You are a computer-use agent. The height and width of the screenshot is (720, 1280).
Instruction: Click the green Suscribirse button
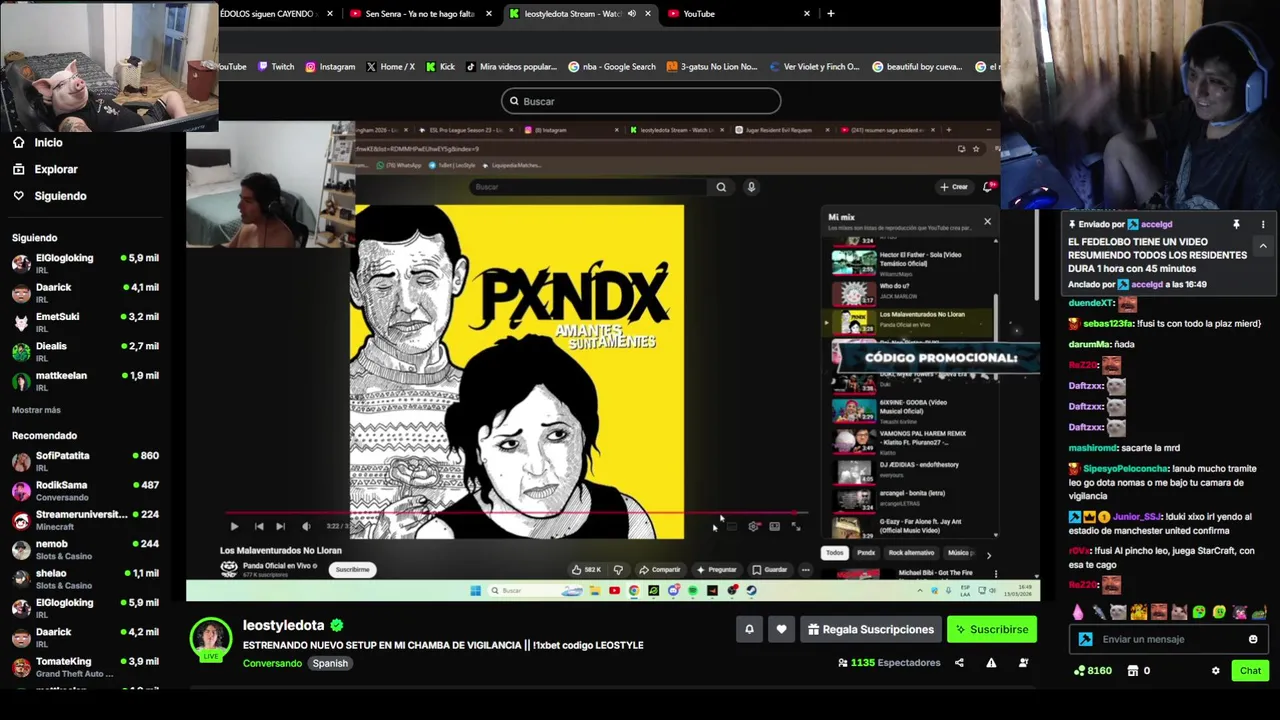point(991,629)
